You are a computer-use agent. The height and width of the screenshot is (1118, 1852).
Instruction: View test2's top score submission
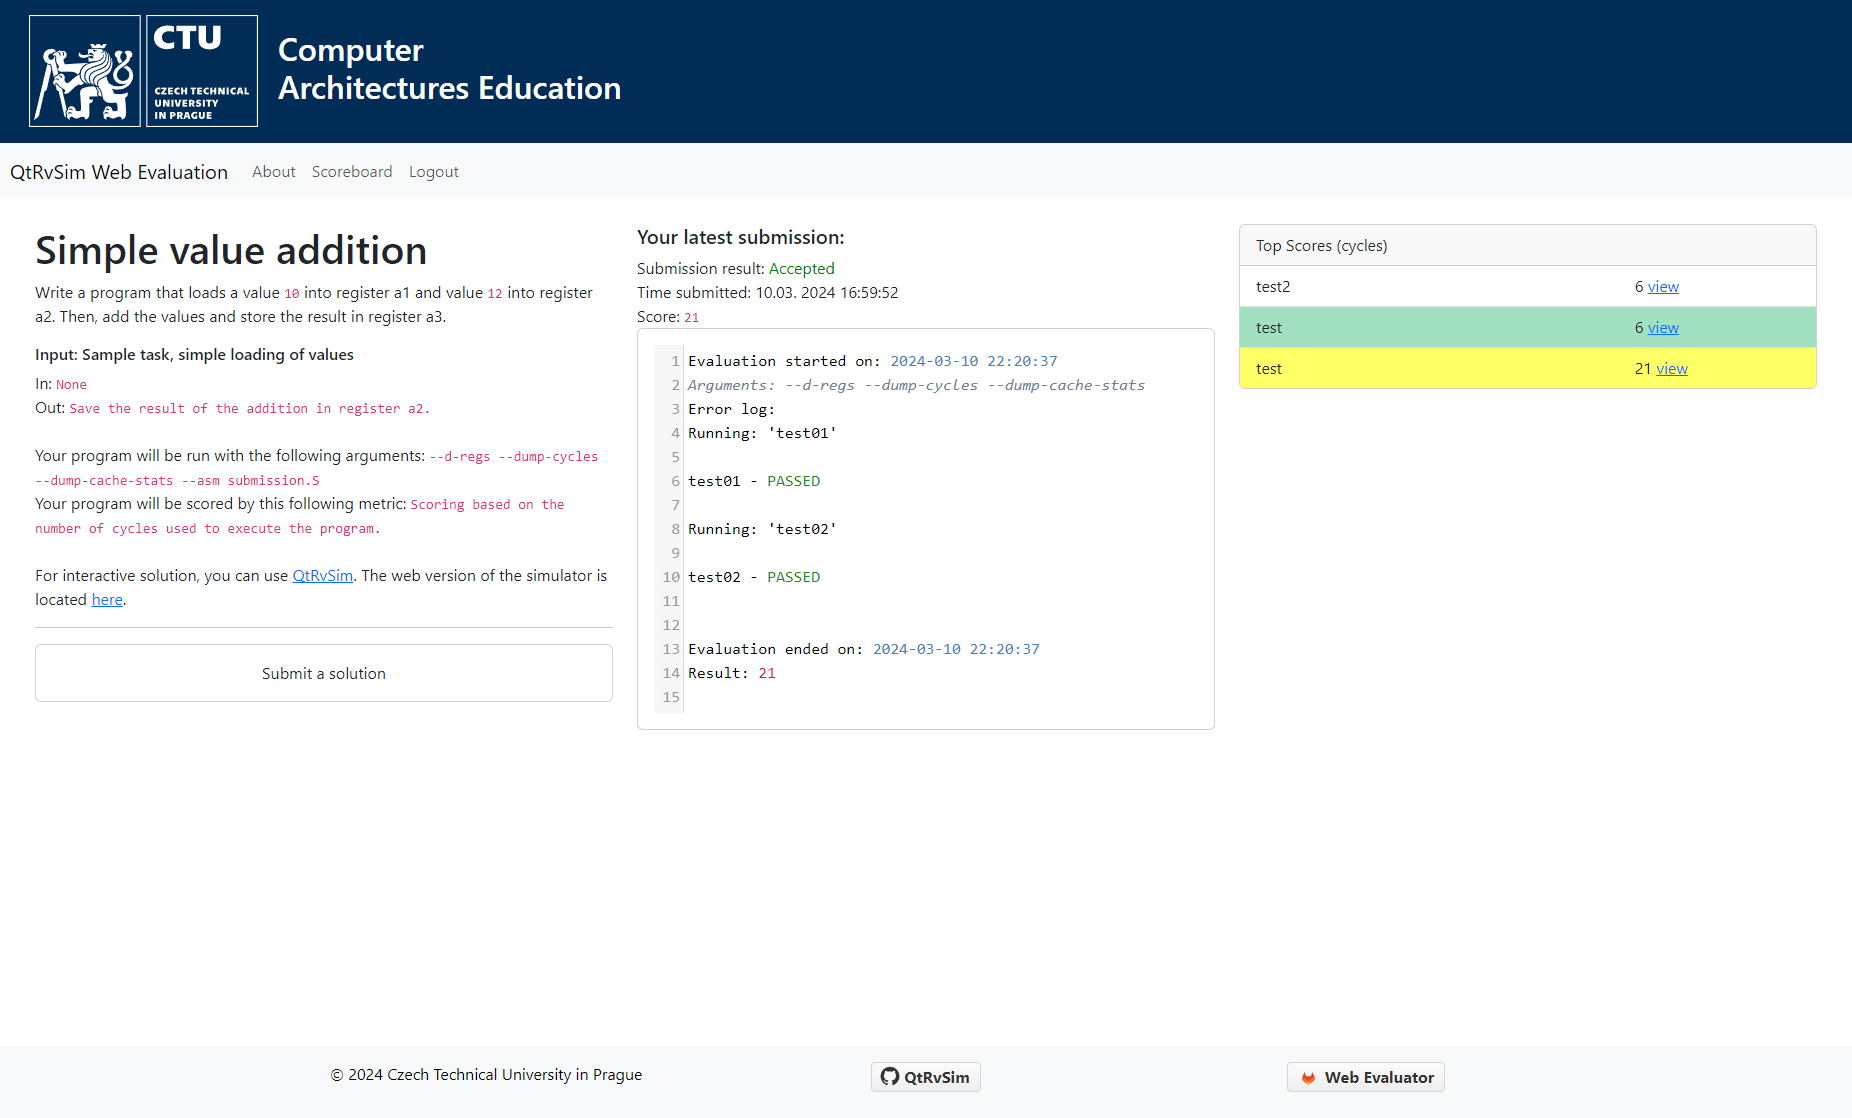coord(1663,287)
